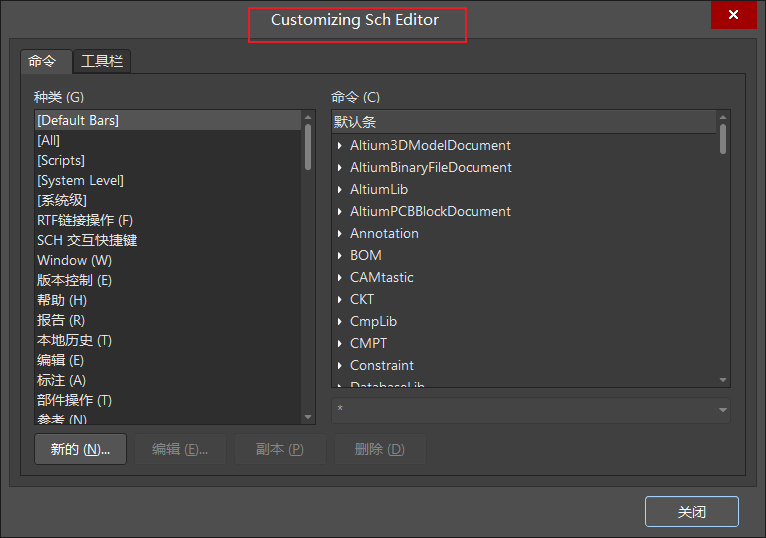This screenshot has height=538, width=766.
Task: Select 标注 (A) category
Action: point(169,381)
